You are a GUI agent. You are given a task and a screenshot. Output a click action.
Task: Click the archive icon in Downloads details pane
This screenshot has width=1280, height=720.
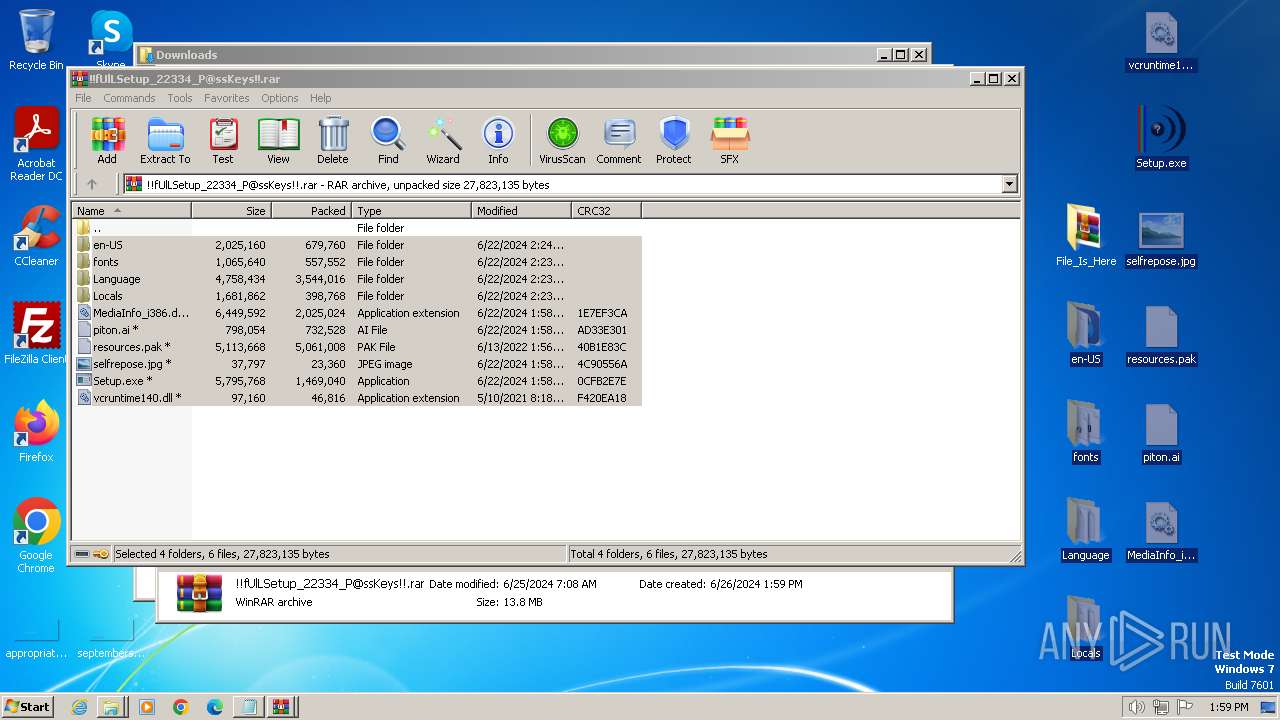click(199, 592)
